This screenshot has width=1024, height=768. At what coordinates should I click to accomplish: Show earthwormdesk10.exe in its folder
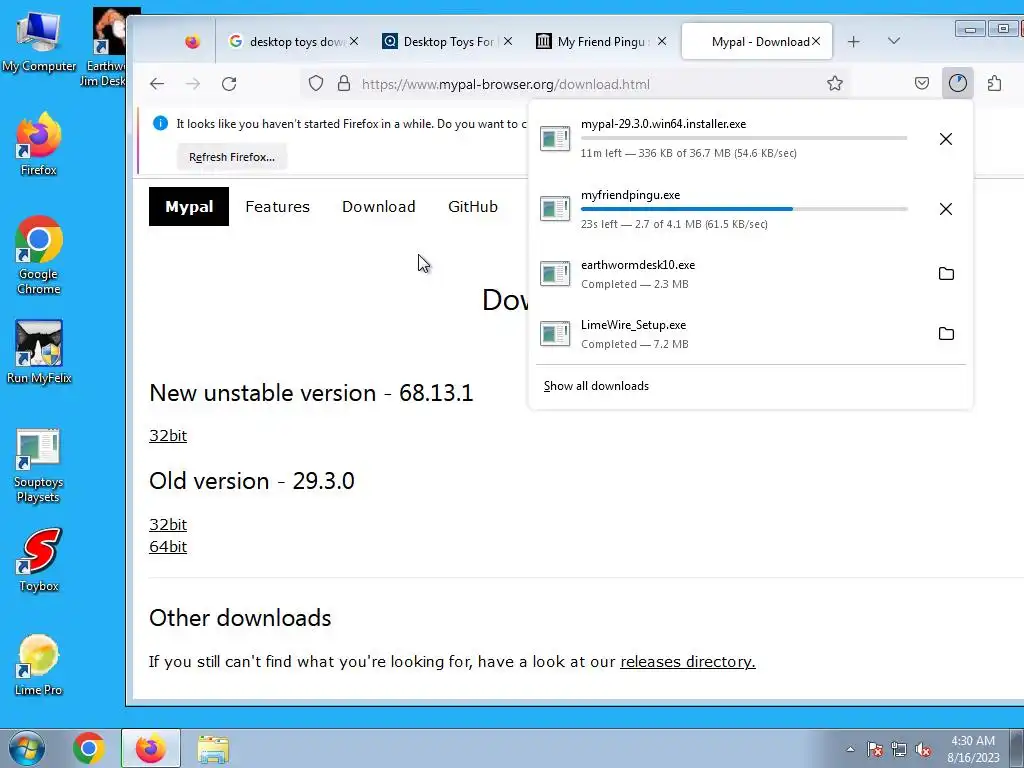tap(946, 274)
